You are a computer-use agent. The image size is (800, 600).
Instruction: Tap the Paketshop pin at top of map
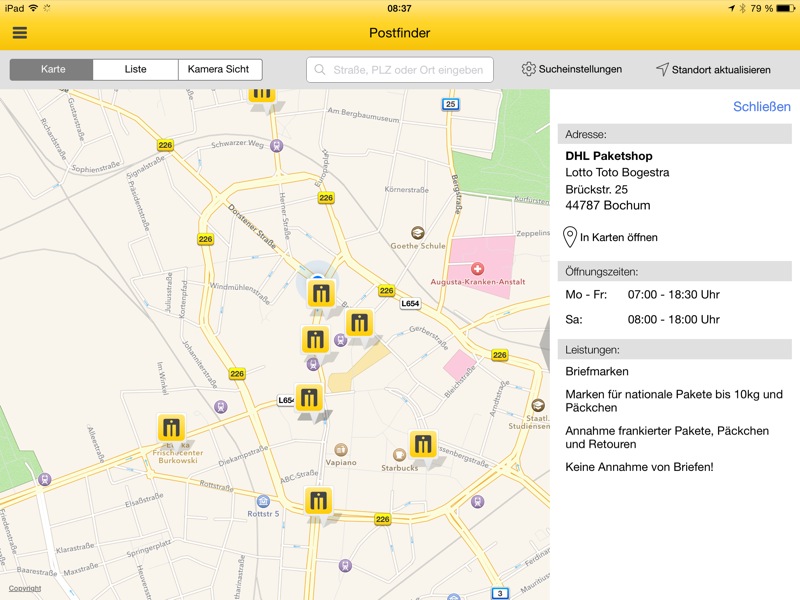click(x=262, y=93)
